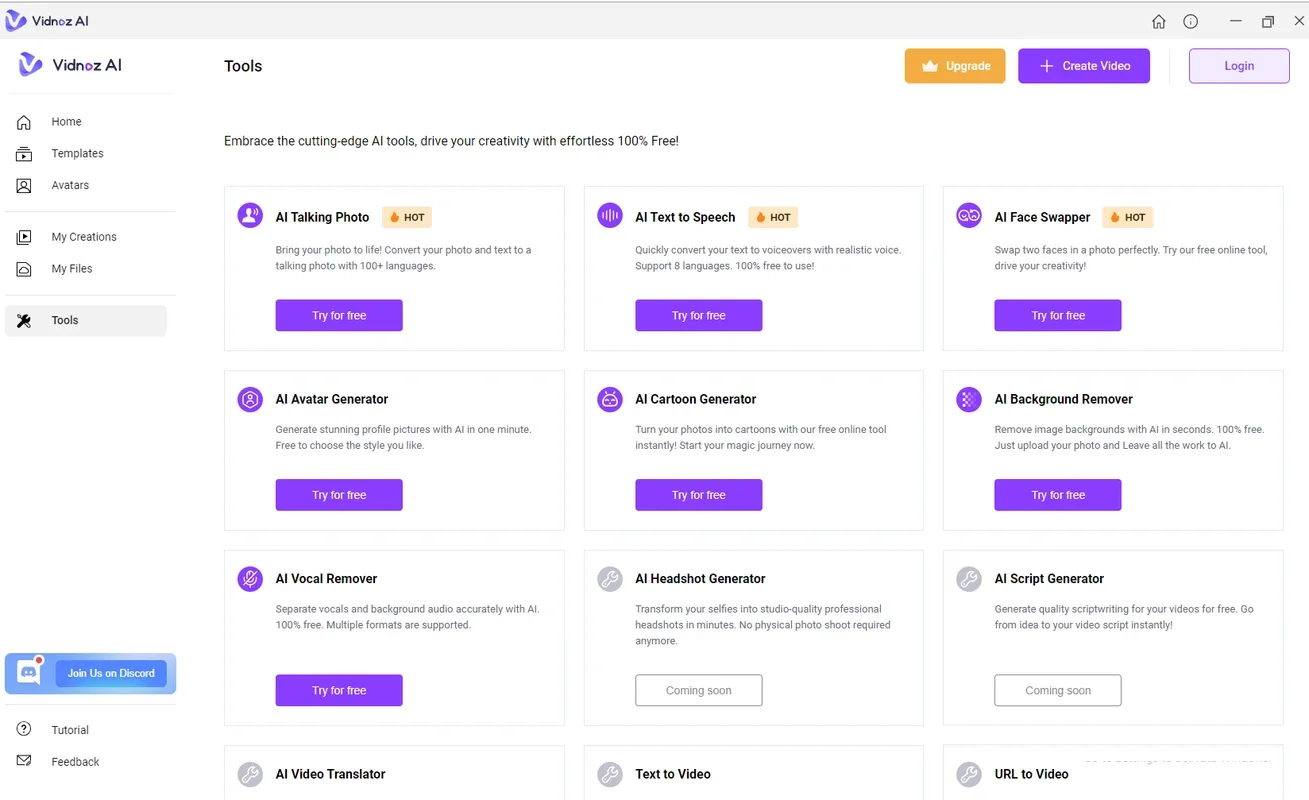Screen dimensions: 1309x800
Task: Try AI Vocal Remover for free
Action: coord(339,690)
